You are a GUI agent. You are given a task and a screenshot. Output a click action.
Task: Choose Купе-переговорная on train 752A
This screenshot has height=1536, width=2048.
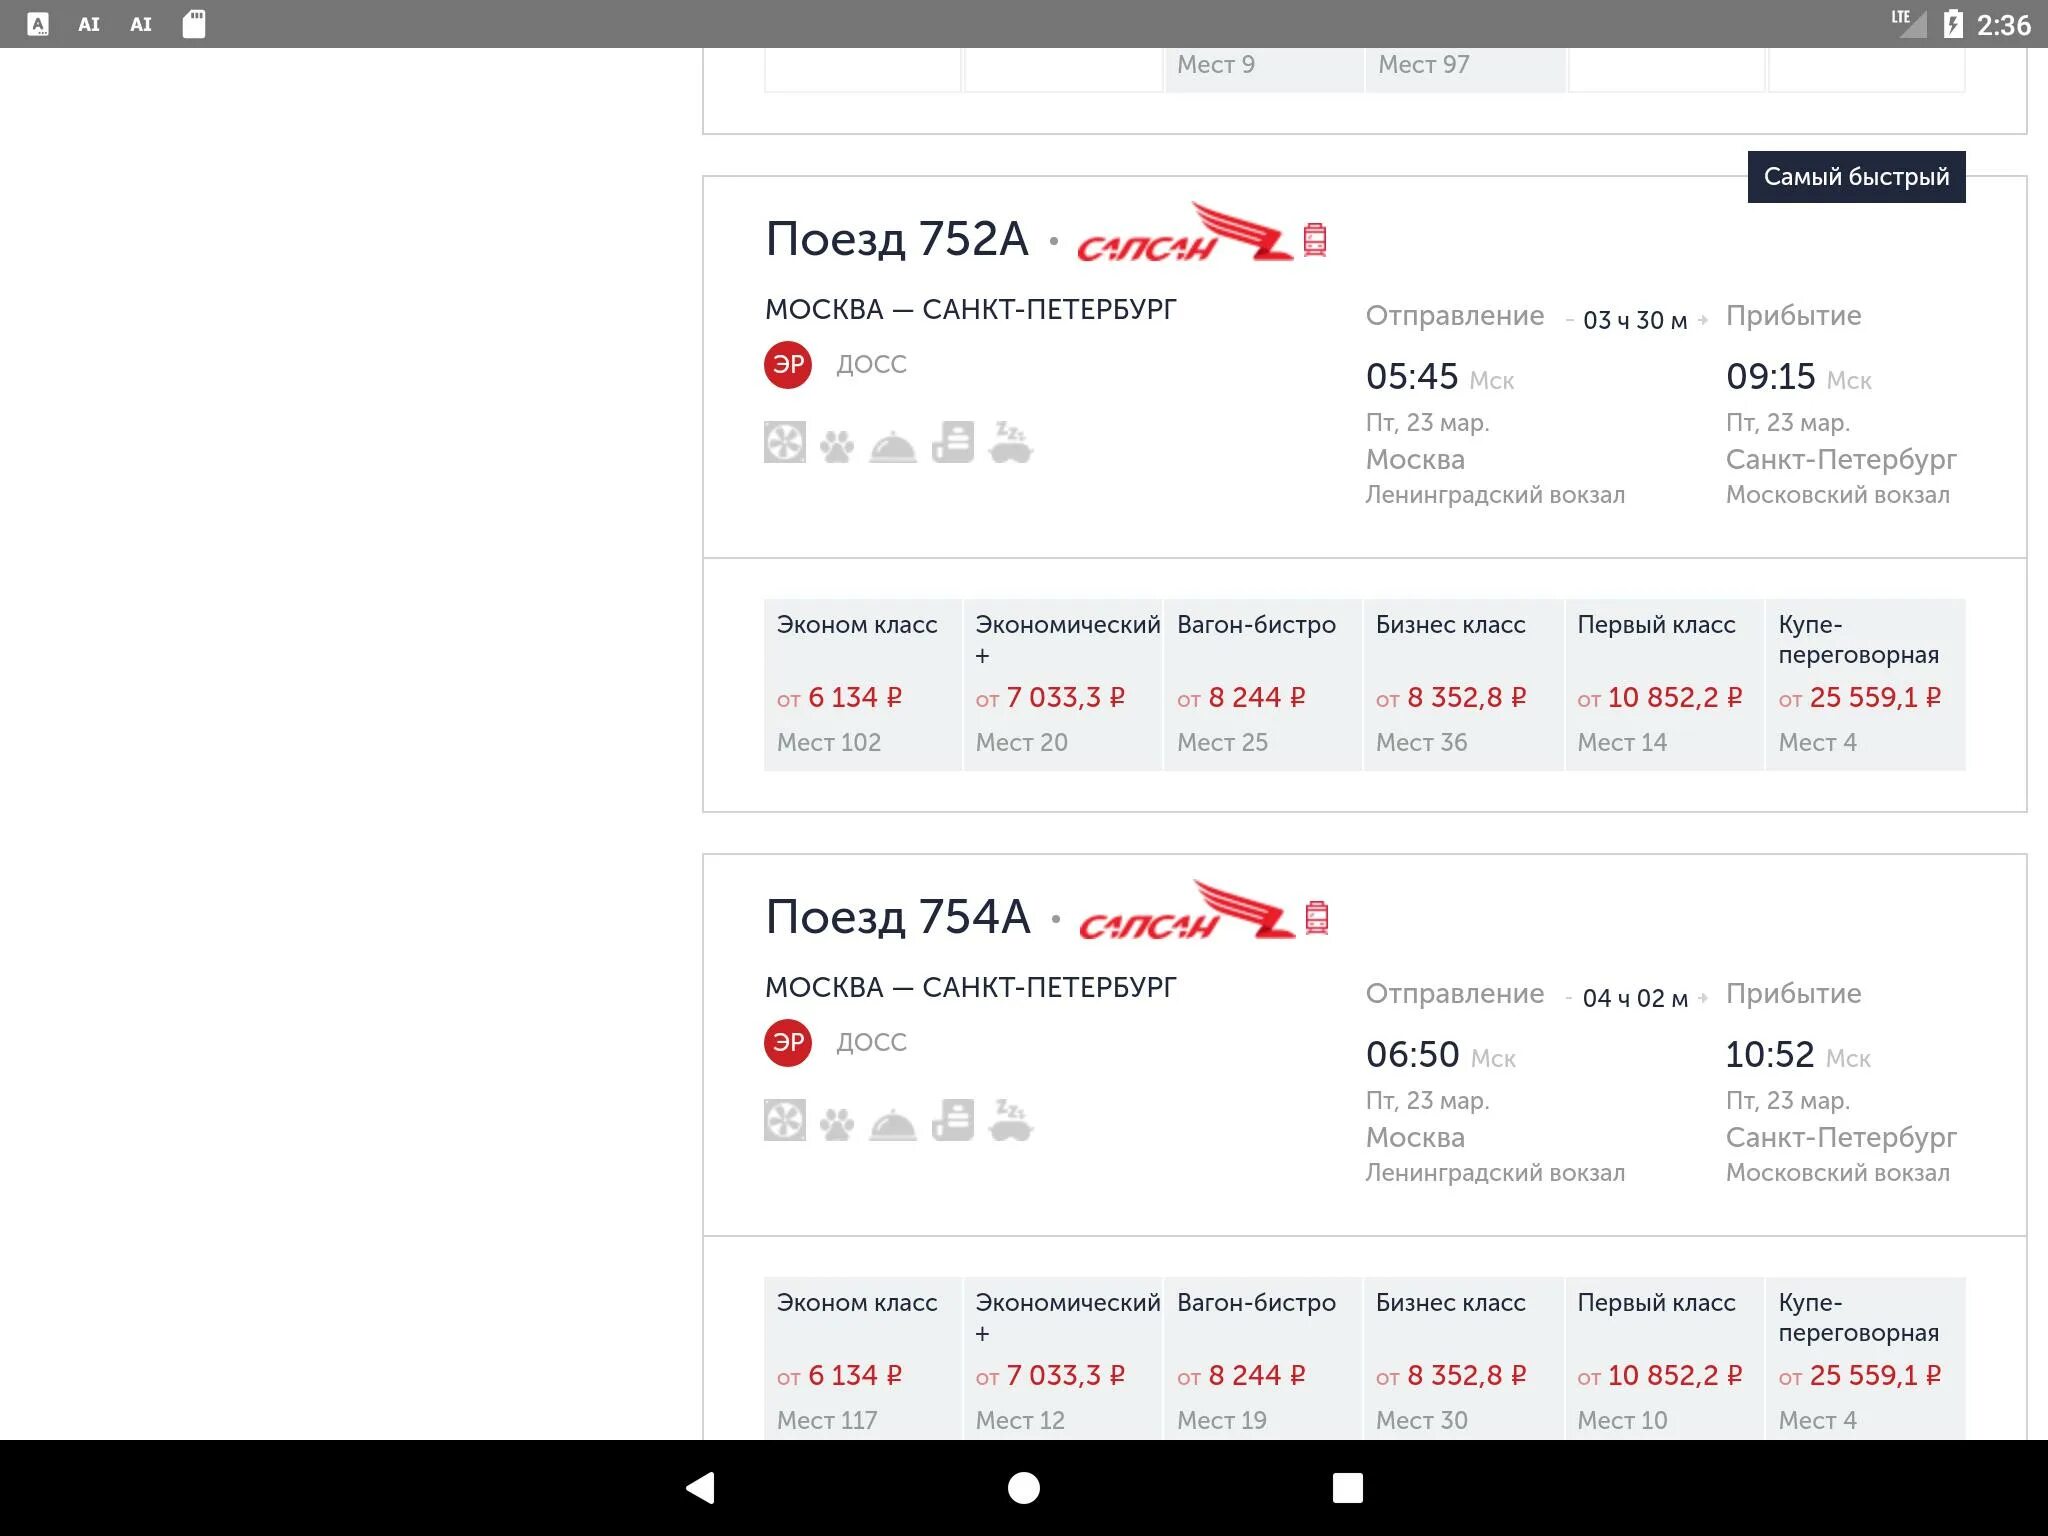pos(1865,684)
